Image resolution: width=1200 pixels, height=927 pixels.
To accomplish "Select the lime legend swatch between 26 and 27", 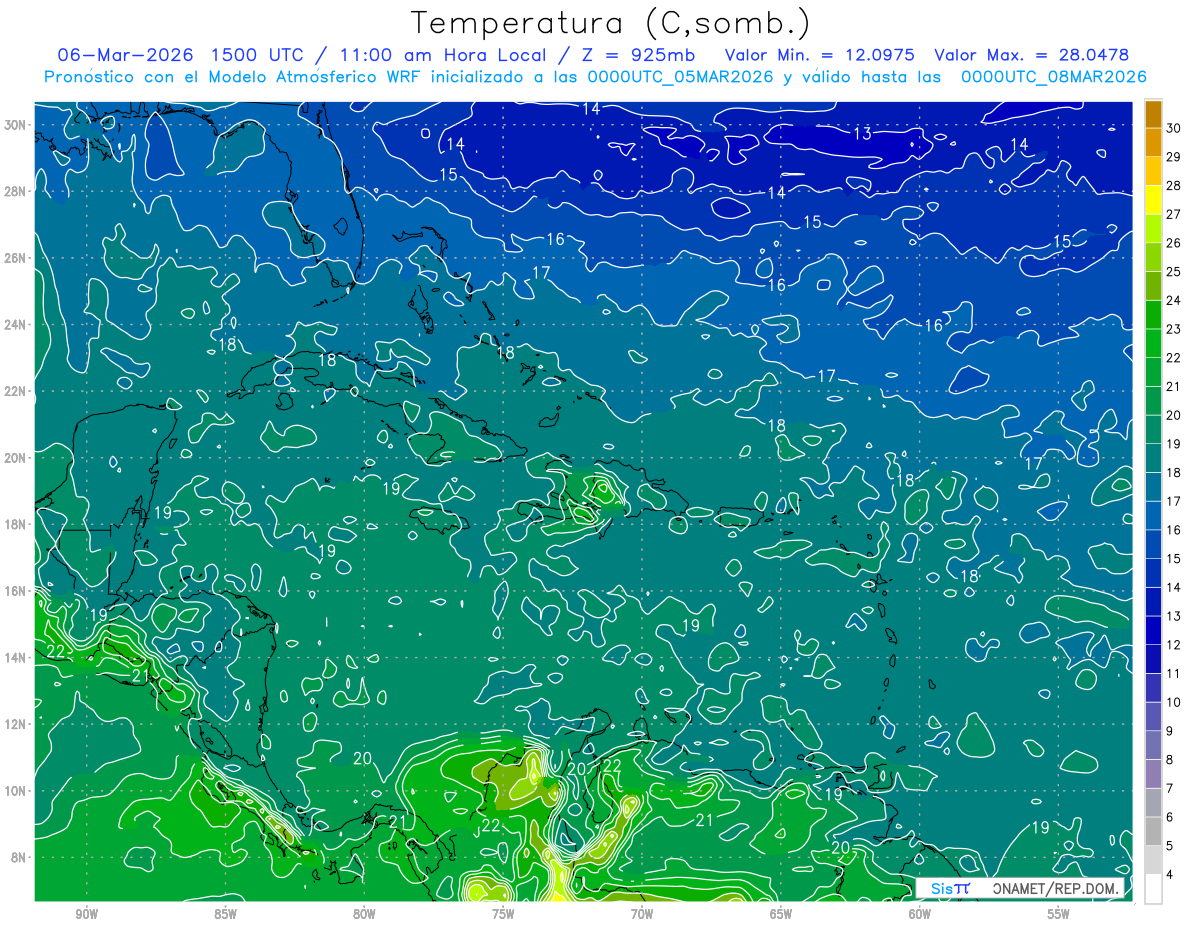I will click(x=1153, y=228).
